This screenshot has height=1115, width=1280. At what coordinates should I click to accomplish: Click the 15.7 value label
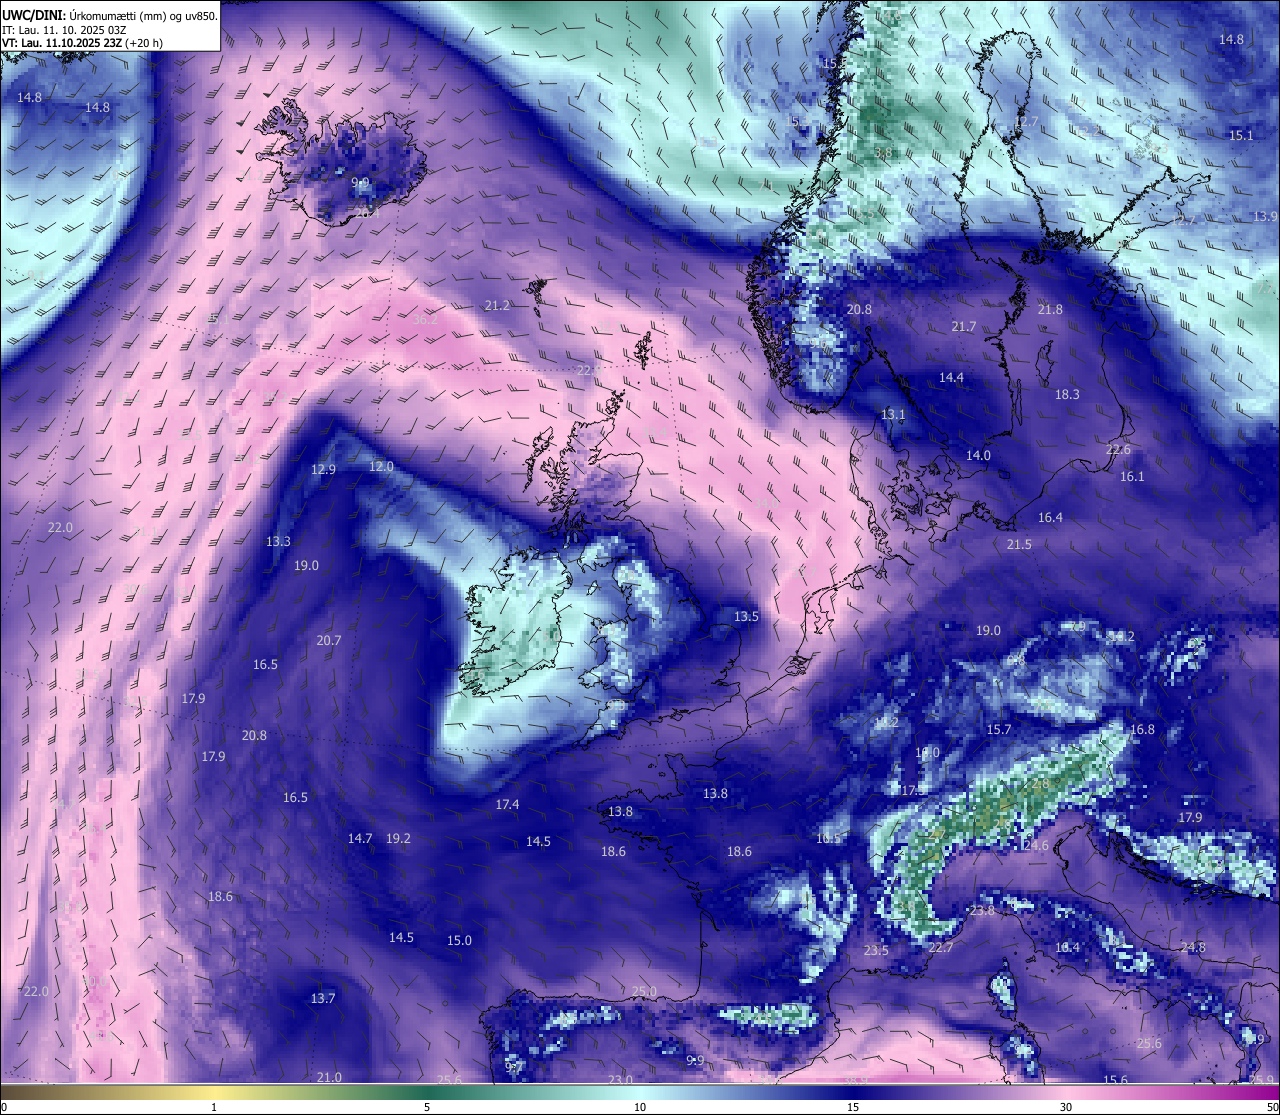[x=999, y=730]
